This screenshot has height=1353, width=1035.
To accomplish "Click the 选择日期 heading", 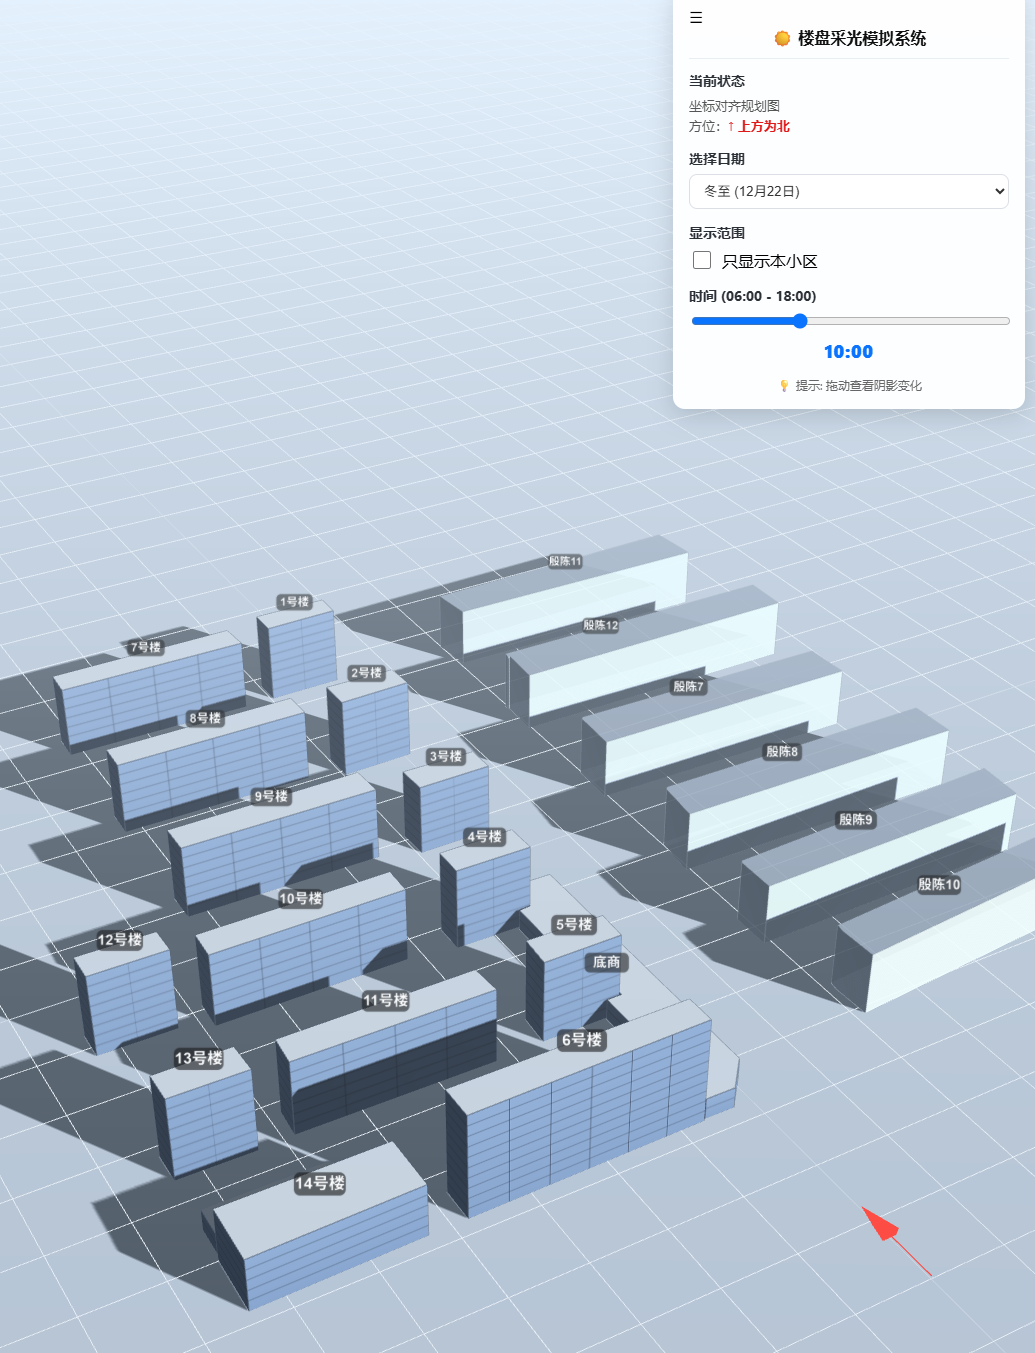I will click(x=716, y=159).
